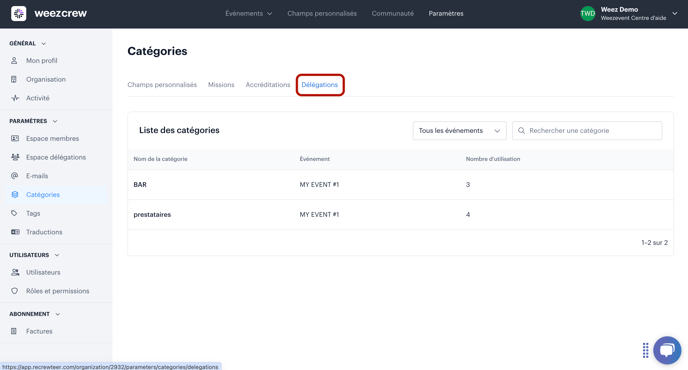This screenshot has width=688, height=370.
Task: Open the Tous les événements filter
Action: coord(459,131)
